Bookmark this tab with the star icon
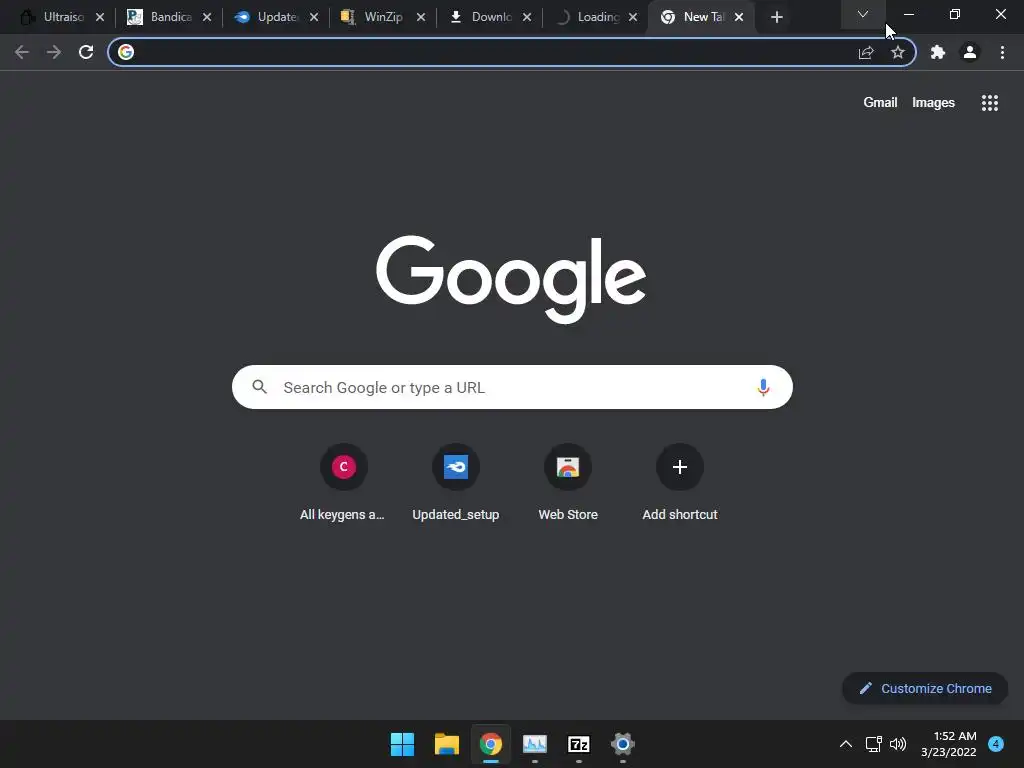 [898, 52]
